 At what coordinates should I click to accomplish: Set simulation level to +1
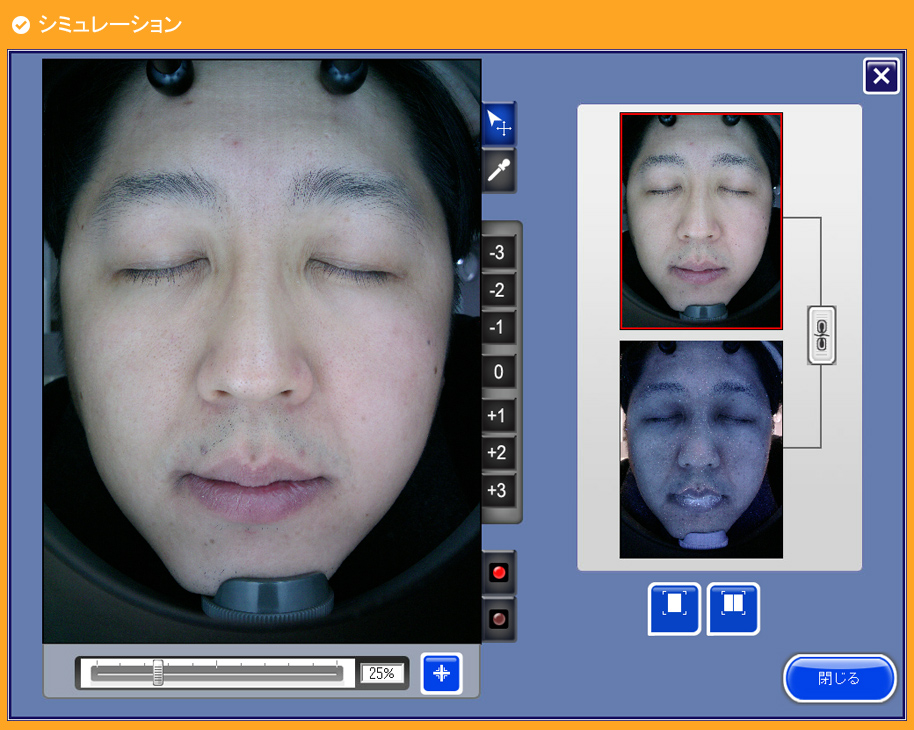tap(497, 415)
